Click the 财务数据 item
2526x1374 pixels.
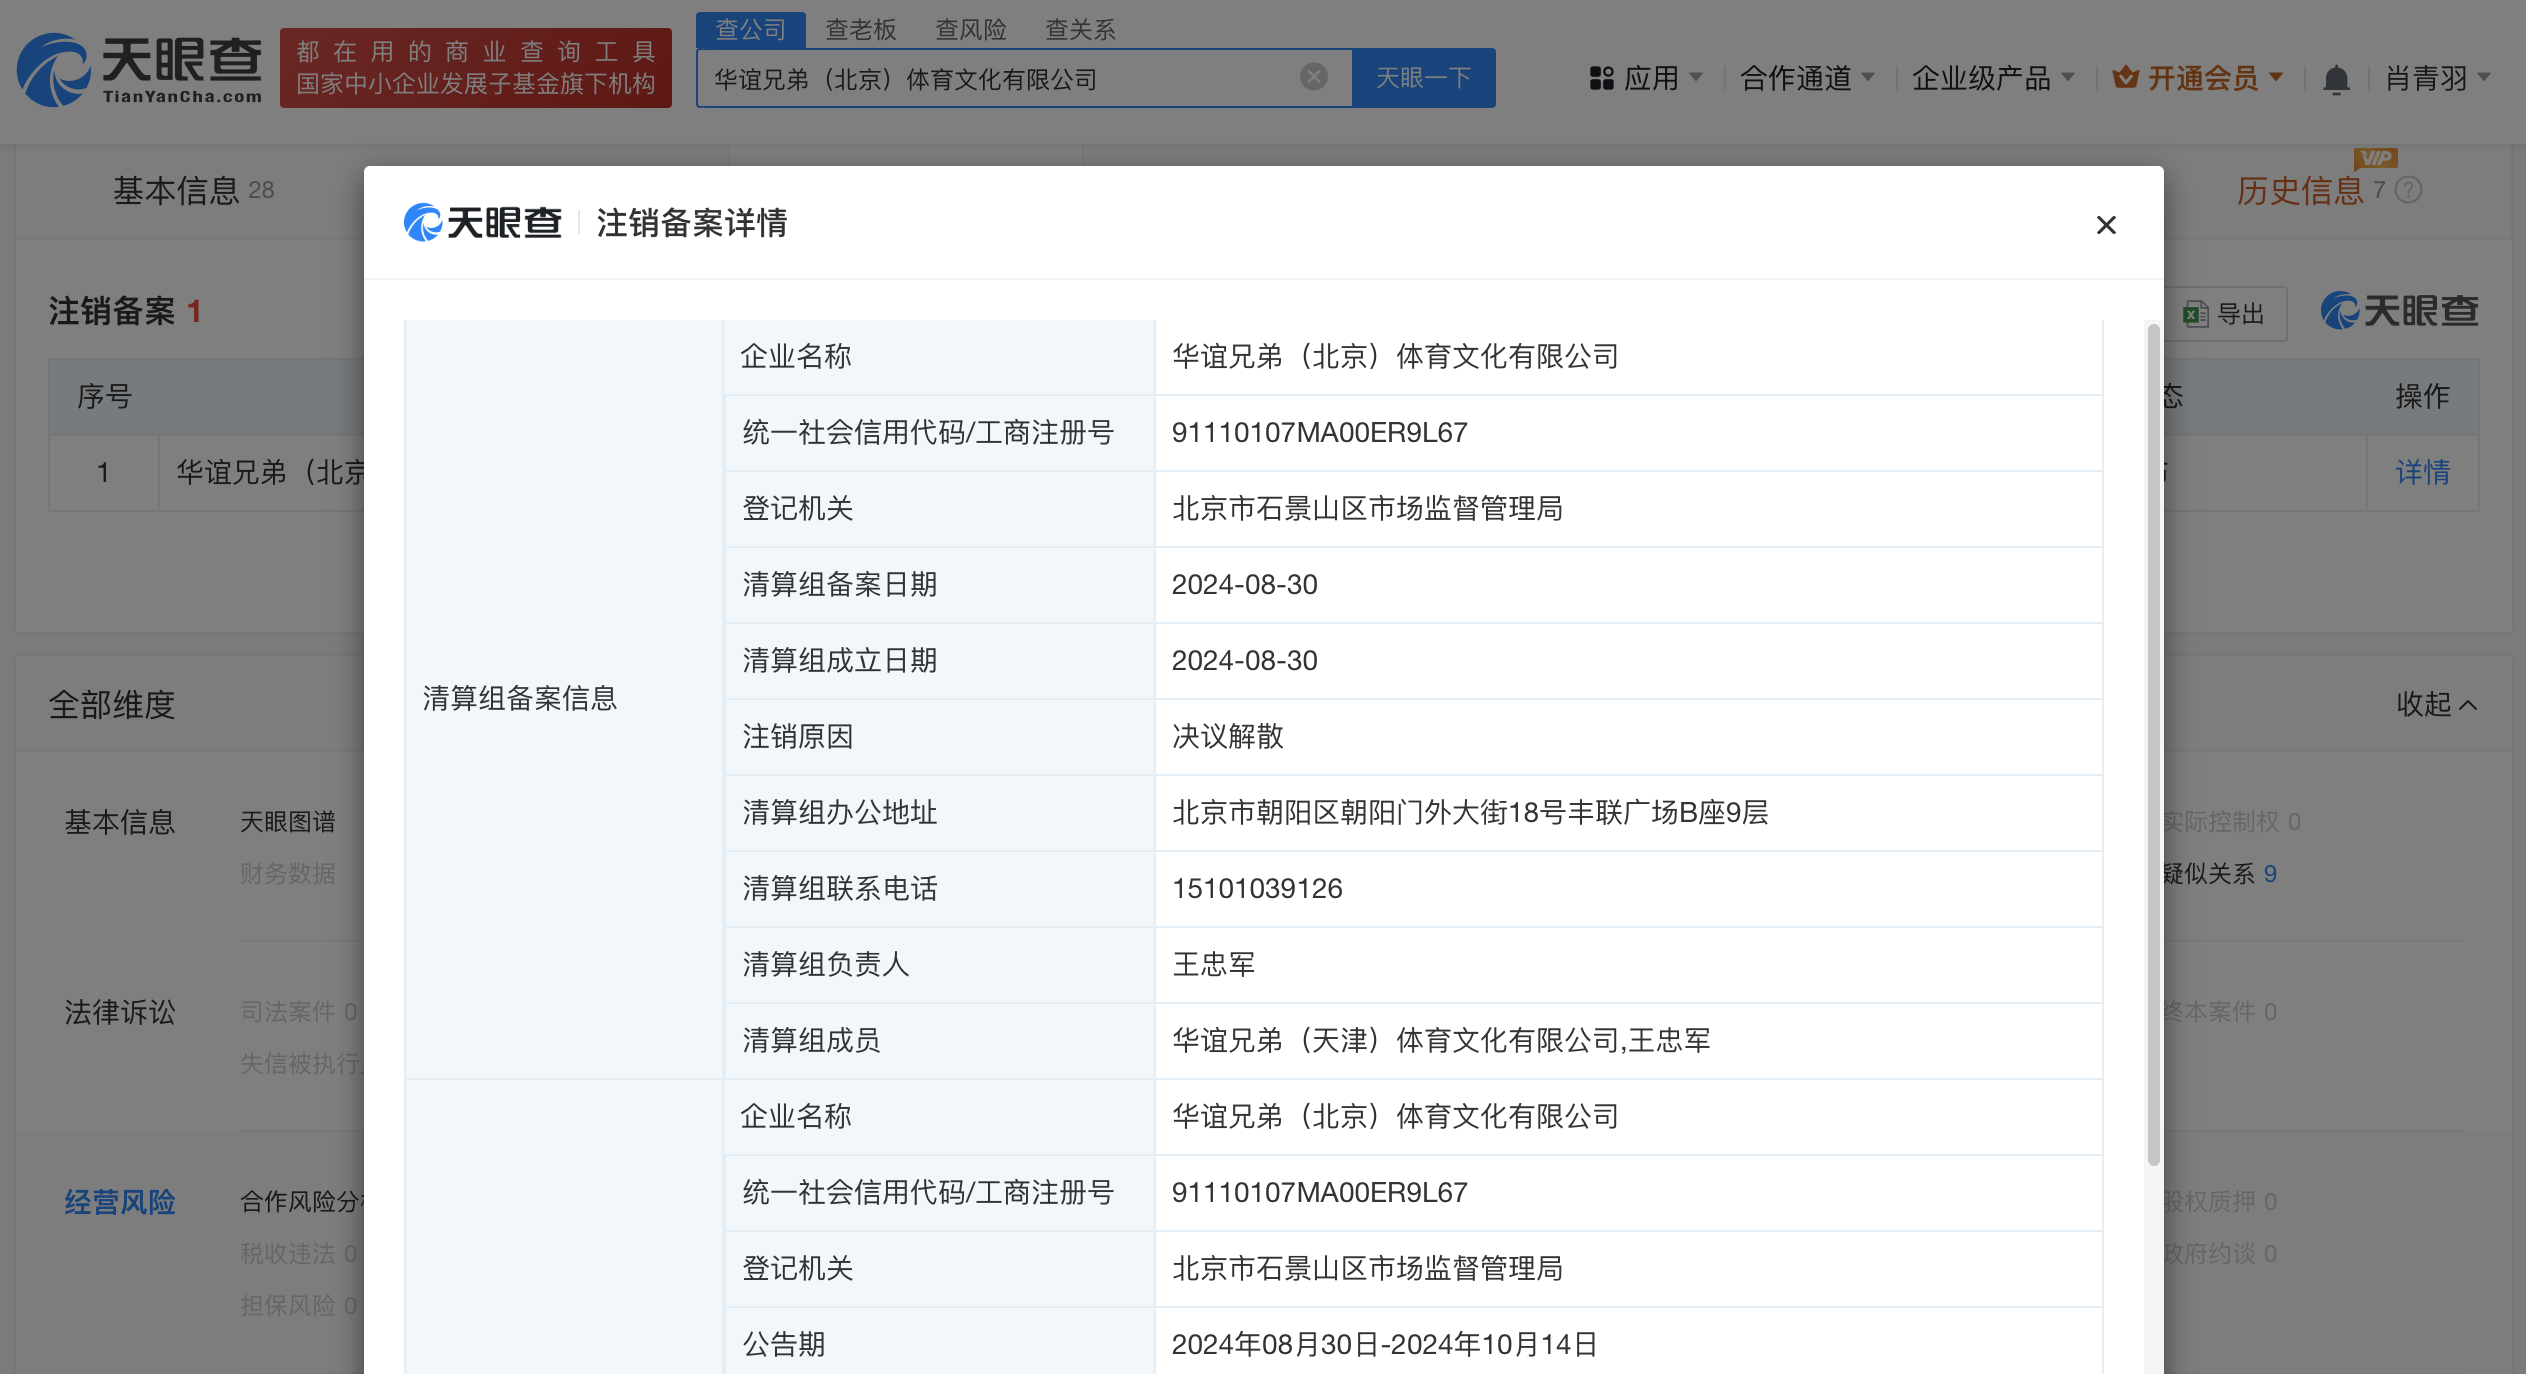coord(287,874)
